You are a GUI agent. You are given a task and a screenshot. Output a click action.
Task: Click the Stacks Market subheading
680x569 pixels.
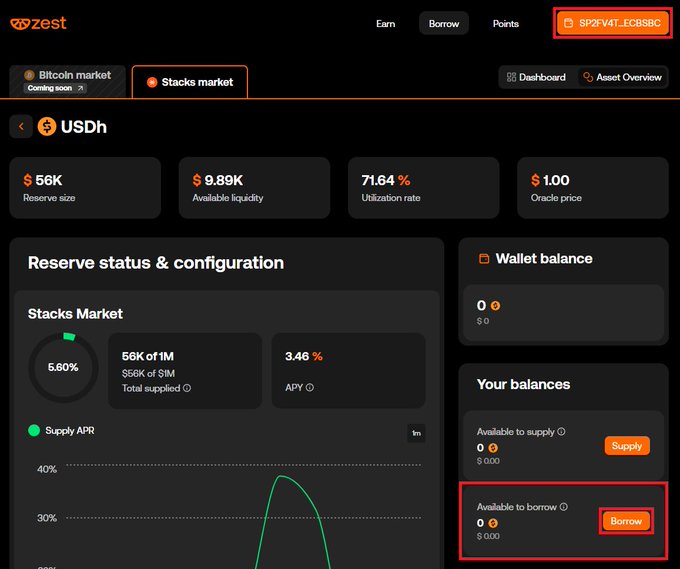point(75,314)
